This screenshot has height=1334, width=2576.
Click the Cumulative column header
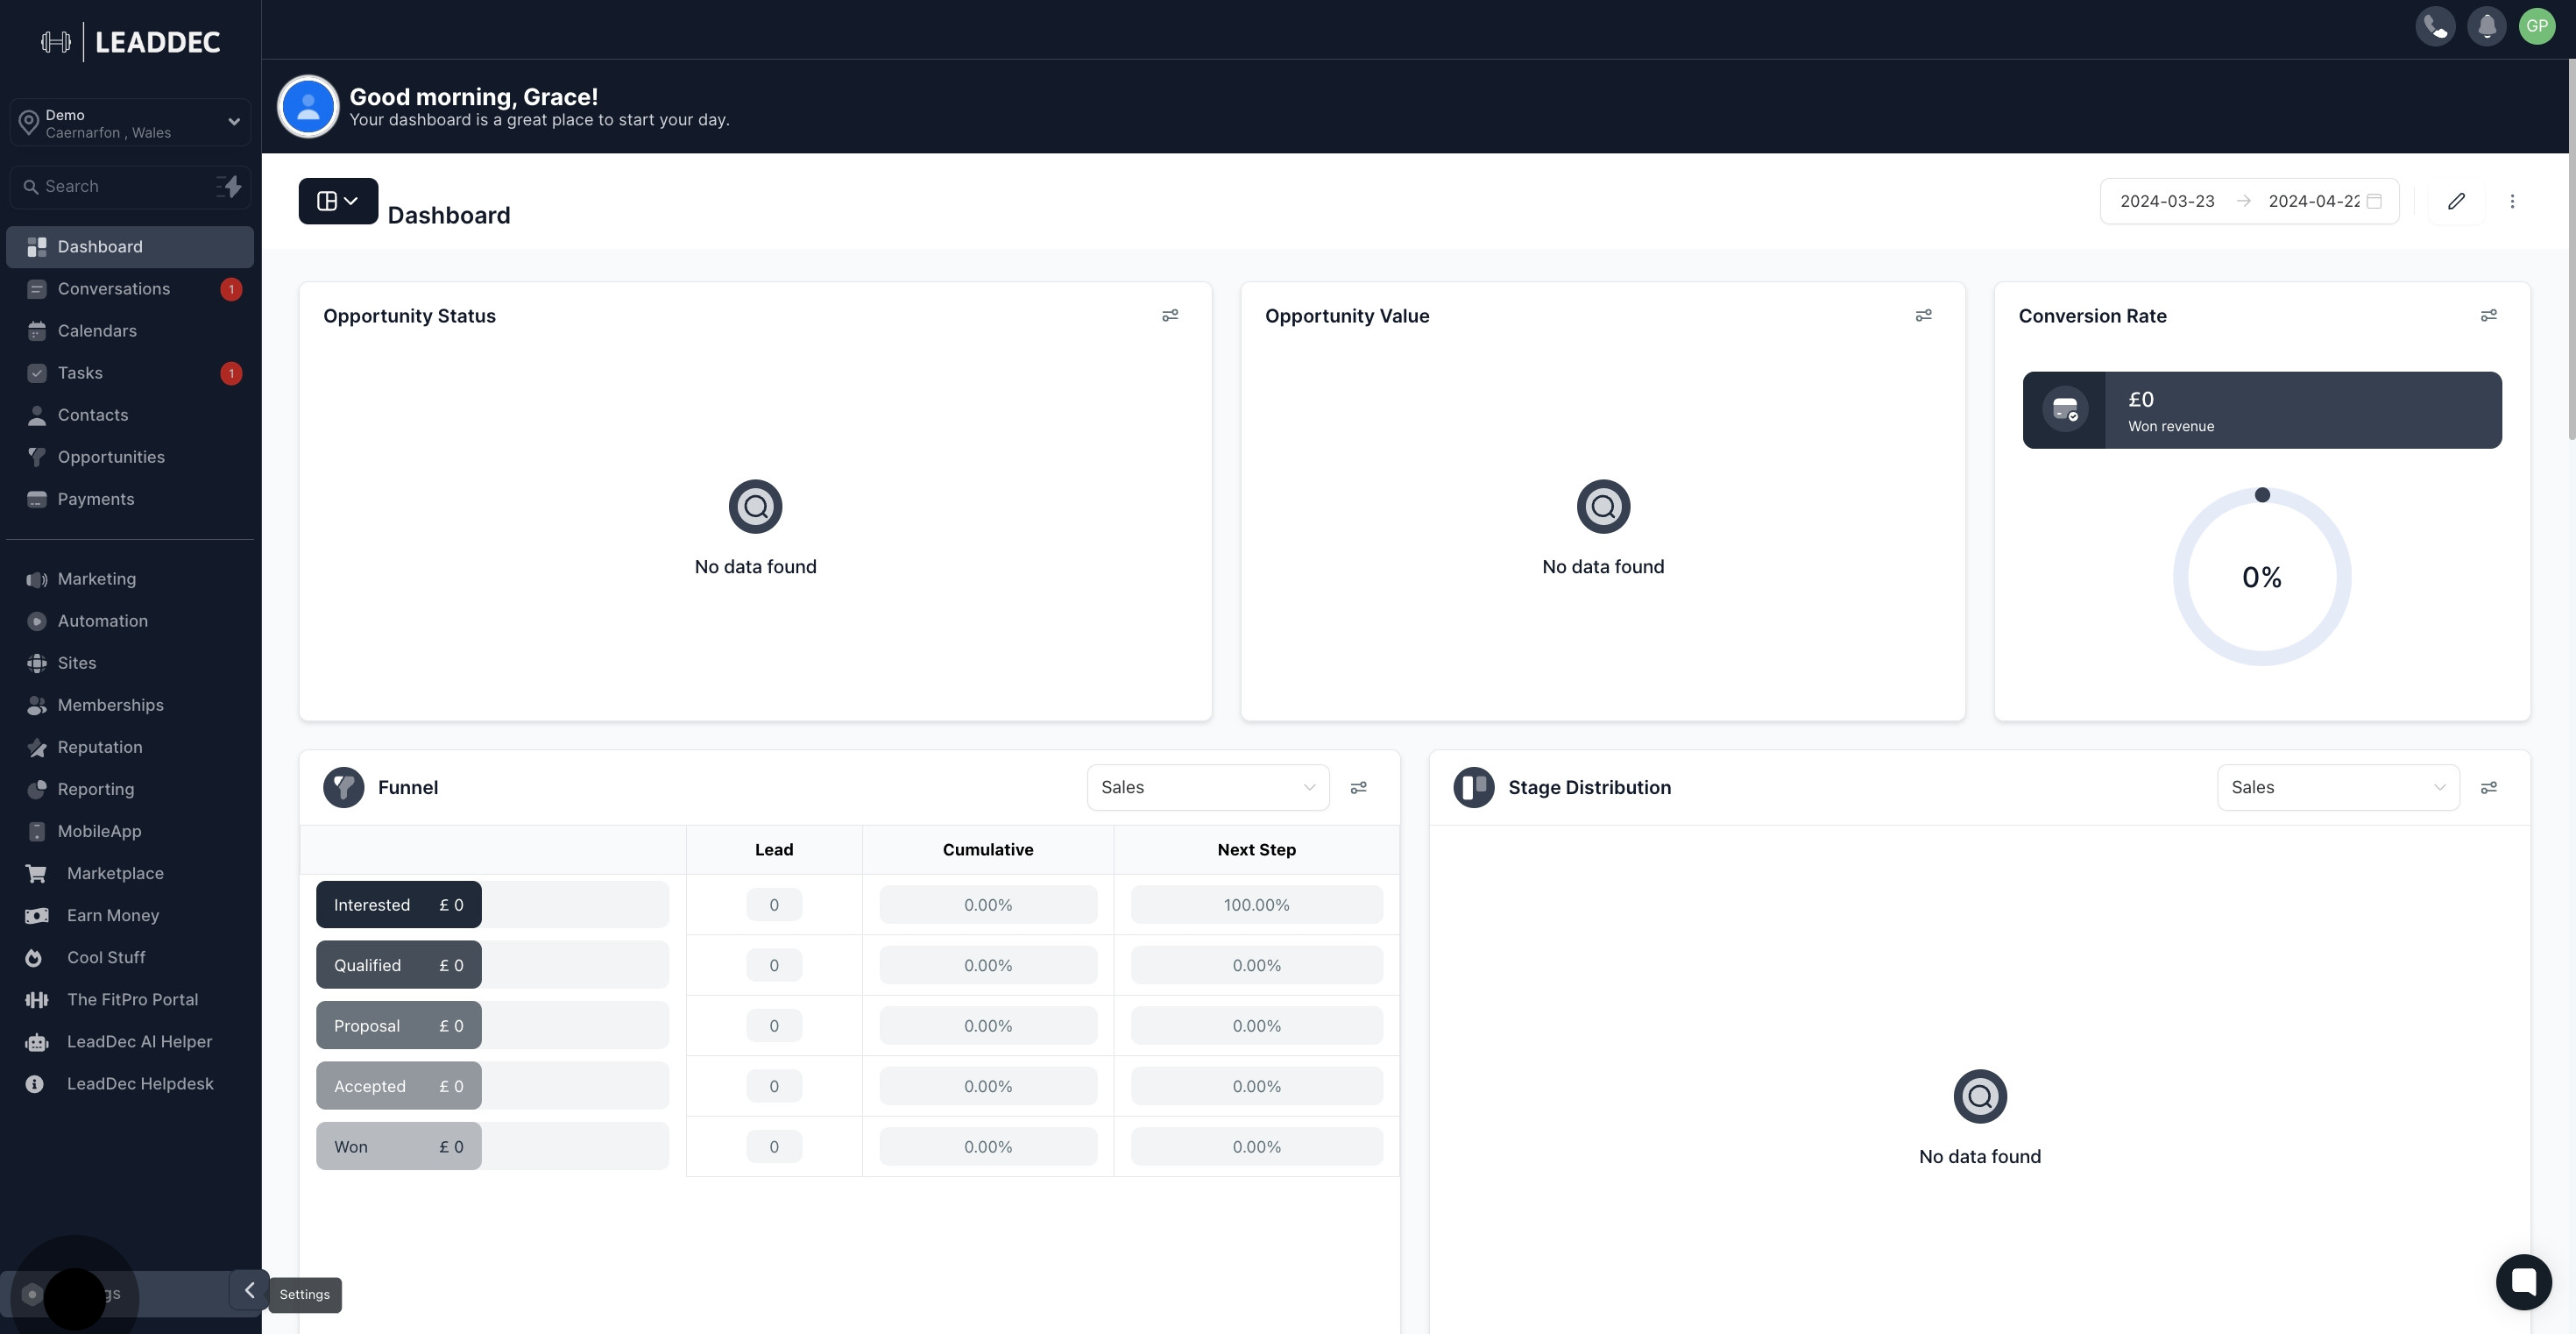click(x=988, y=849)
